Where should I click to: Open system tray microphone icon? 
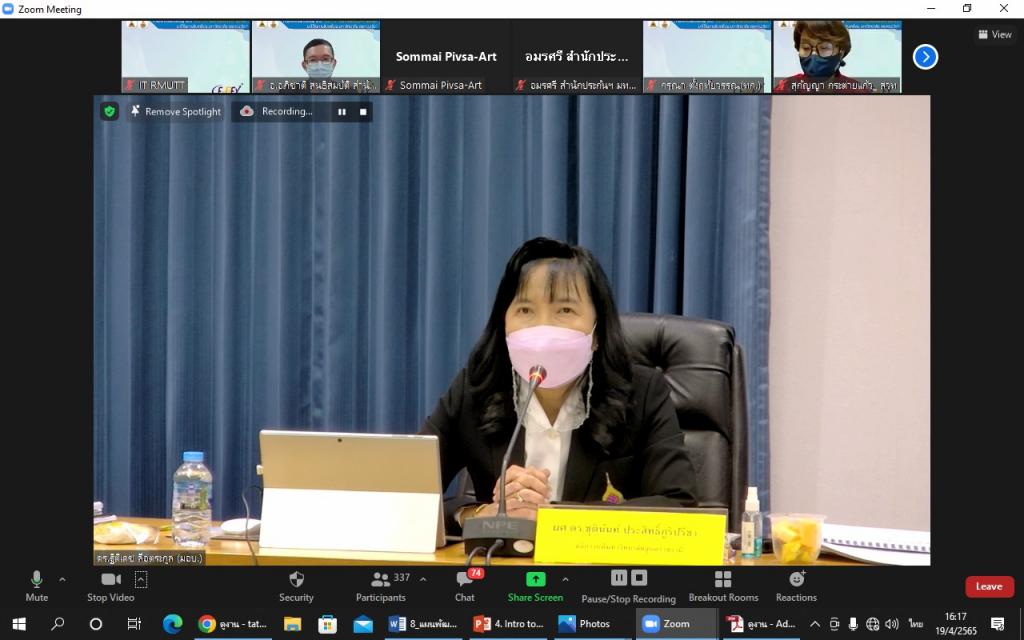pos(853,624)
